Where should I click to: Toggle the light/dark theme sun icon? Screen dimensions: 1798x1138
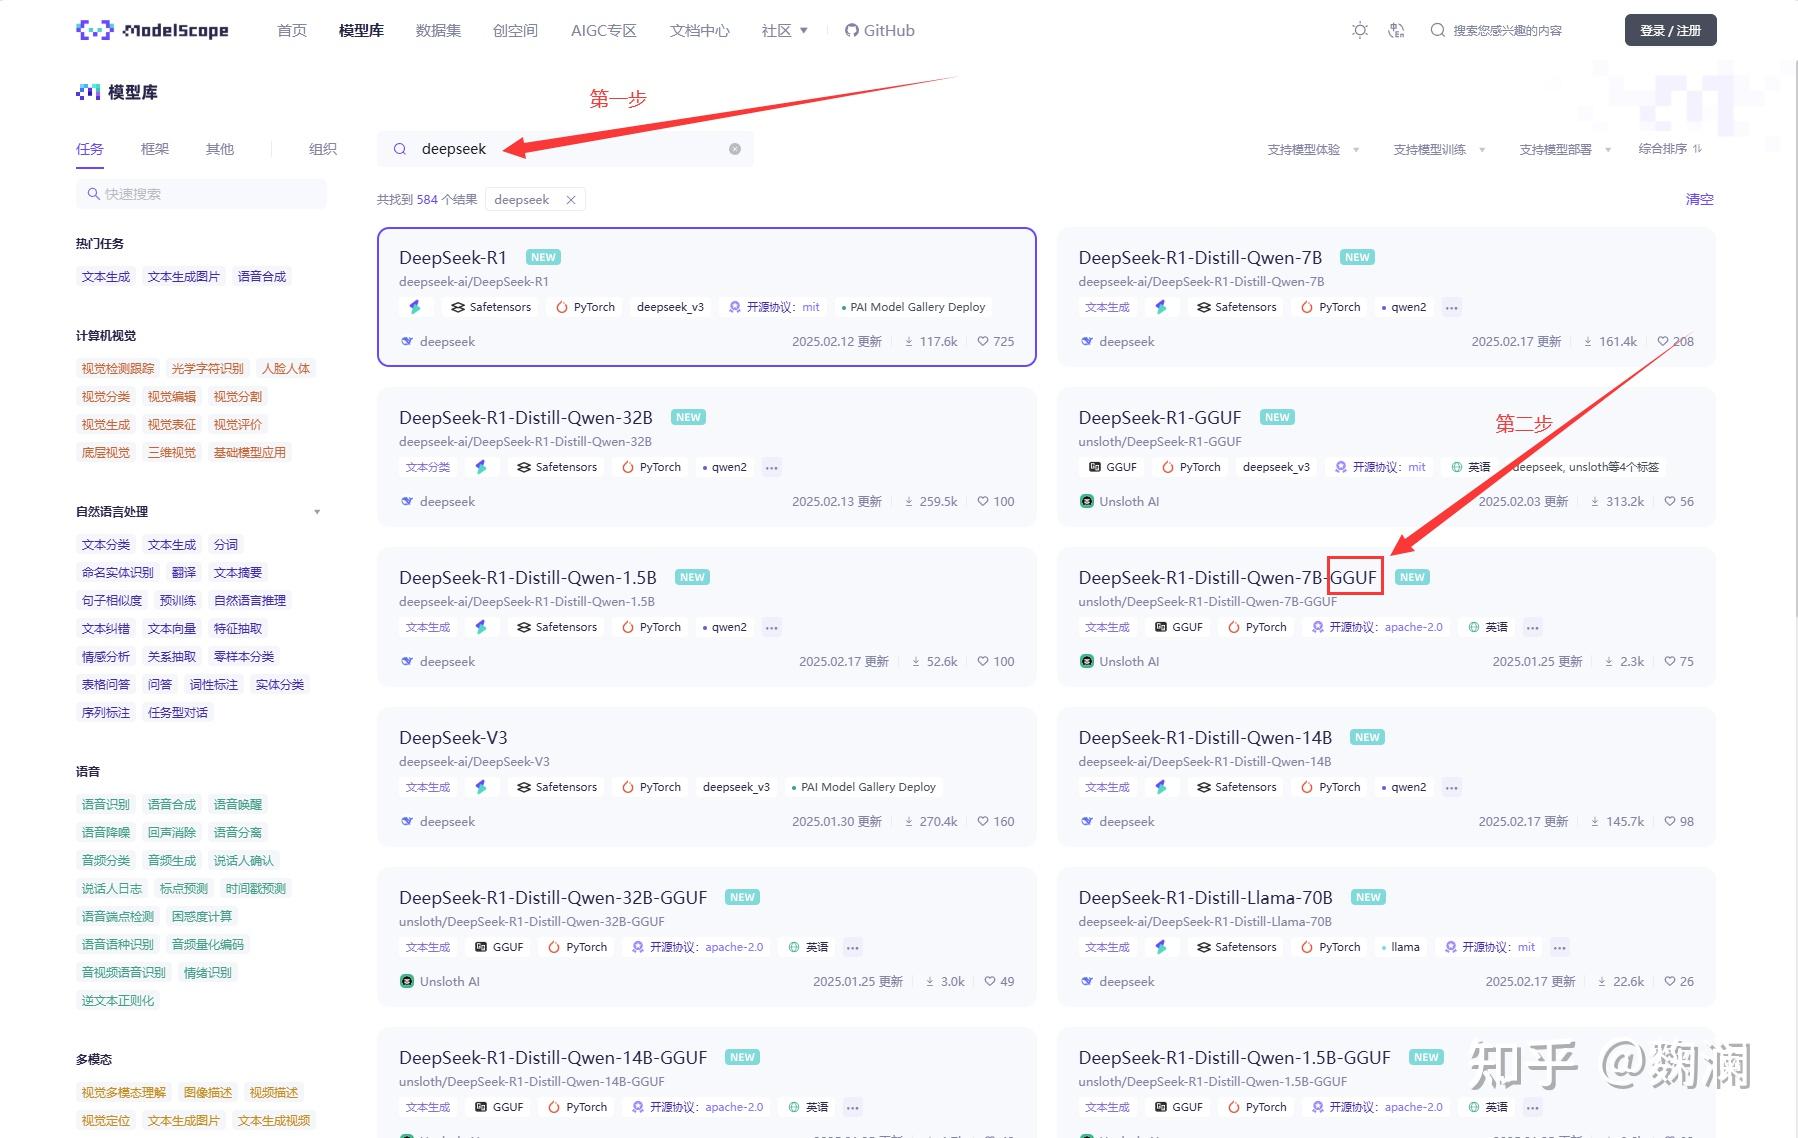1360,30
